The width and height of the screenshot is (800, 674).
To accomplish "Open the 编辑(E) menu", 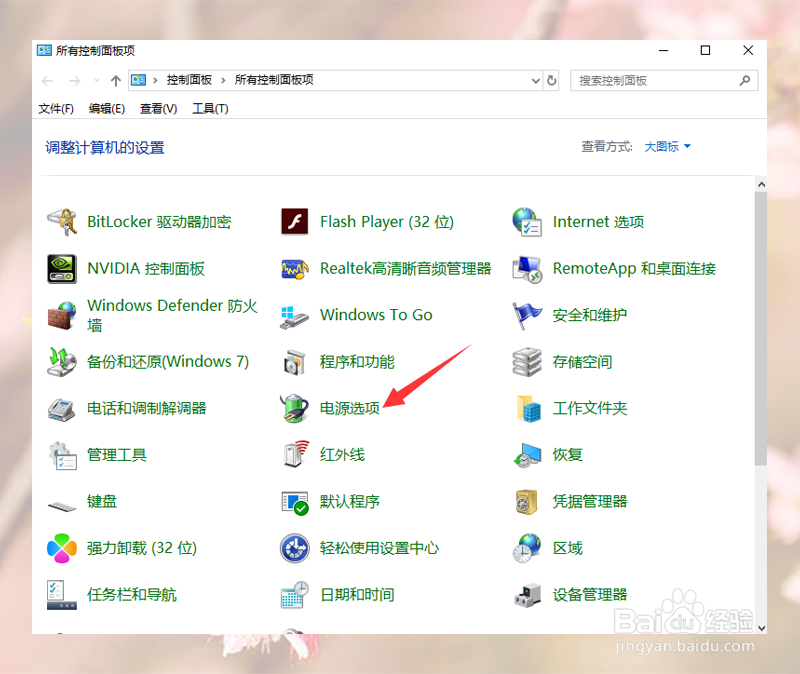I will [107, 109].
